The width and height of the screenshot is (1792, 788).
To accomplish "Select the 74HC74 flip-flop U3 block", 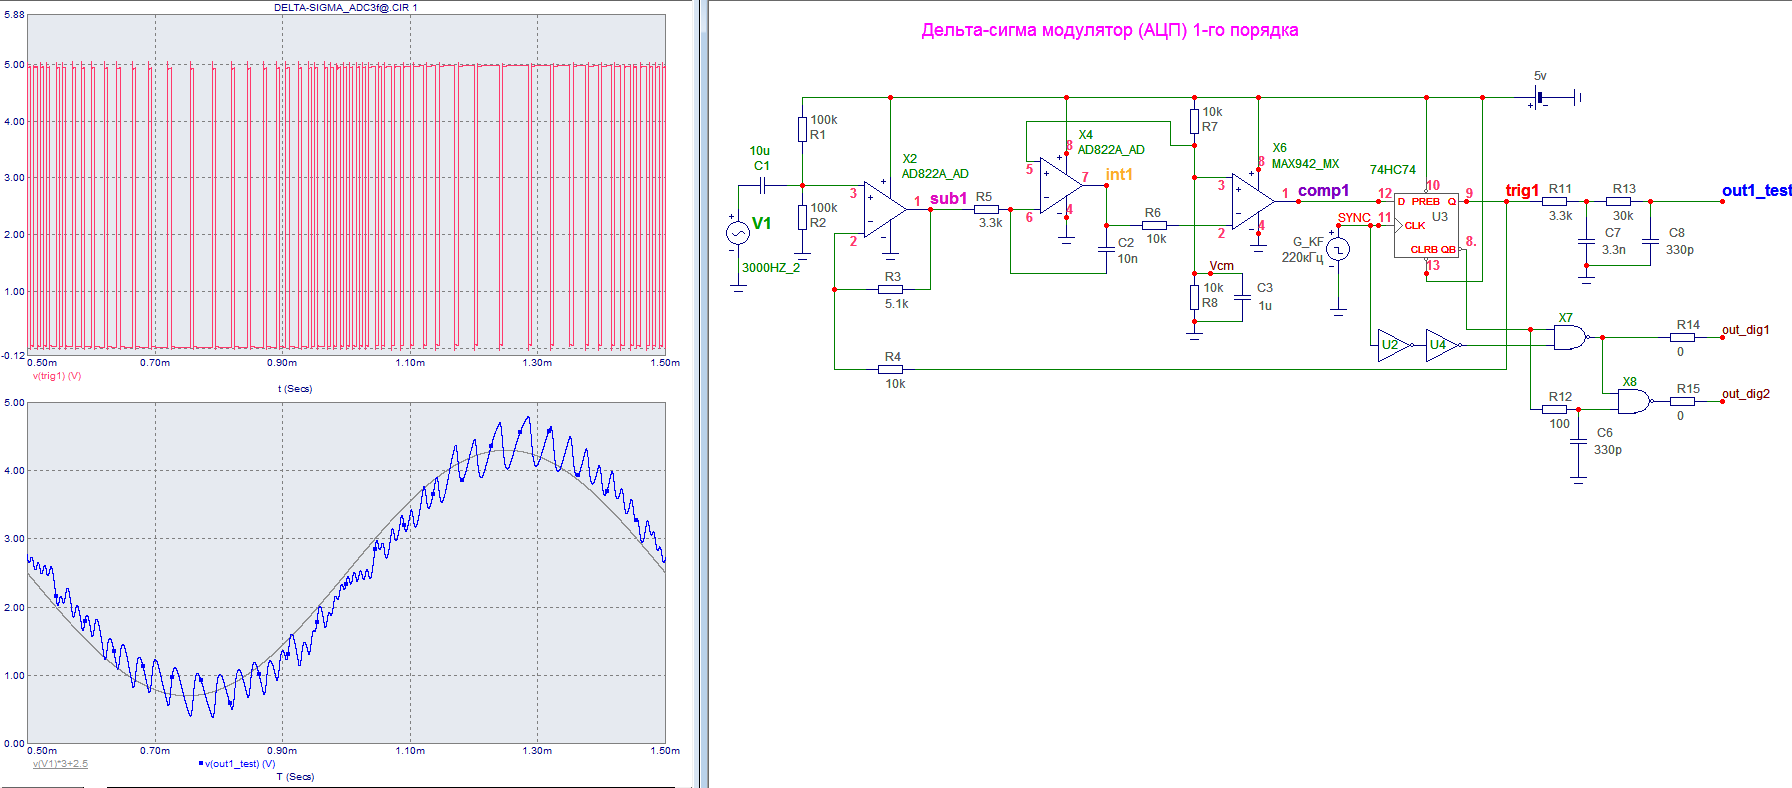I will 1426,226.
